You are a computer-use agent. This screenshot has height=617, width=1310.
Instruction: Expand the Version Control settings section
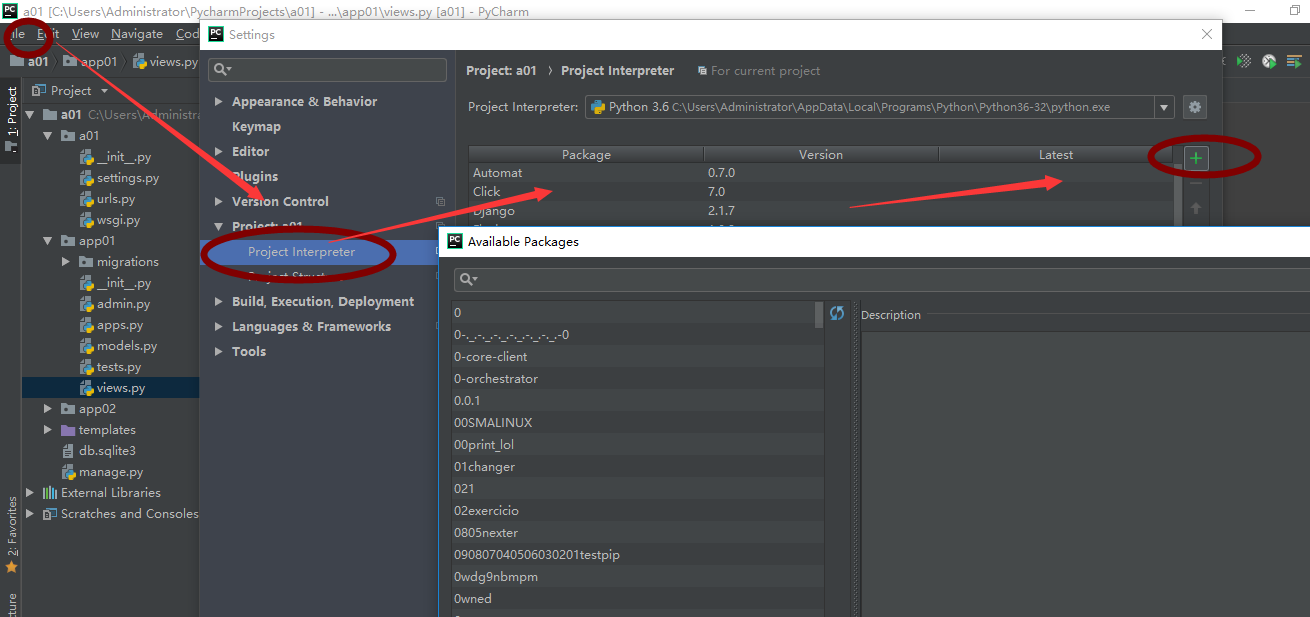219,202
